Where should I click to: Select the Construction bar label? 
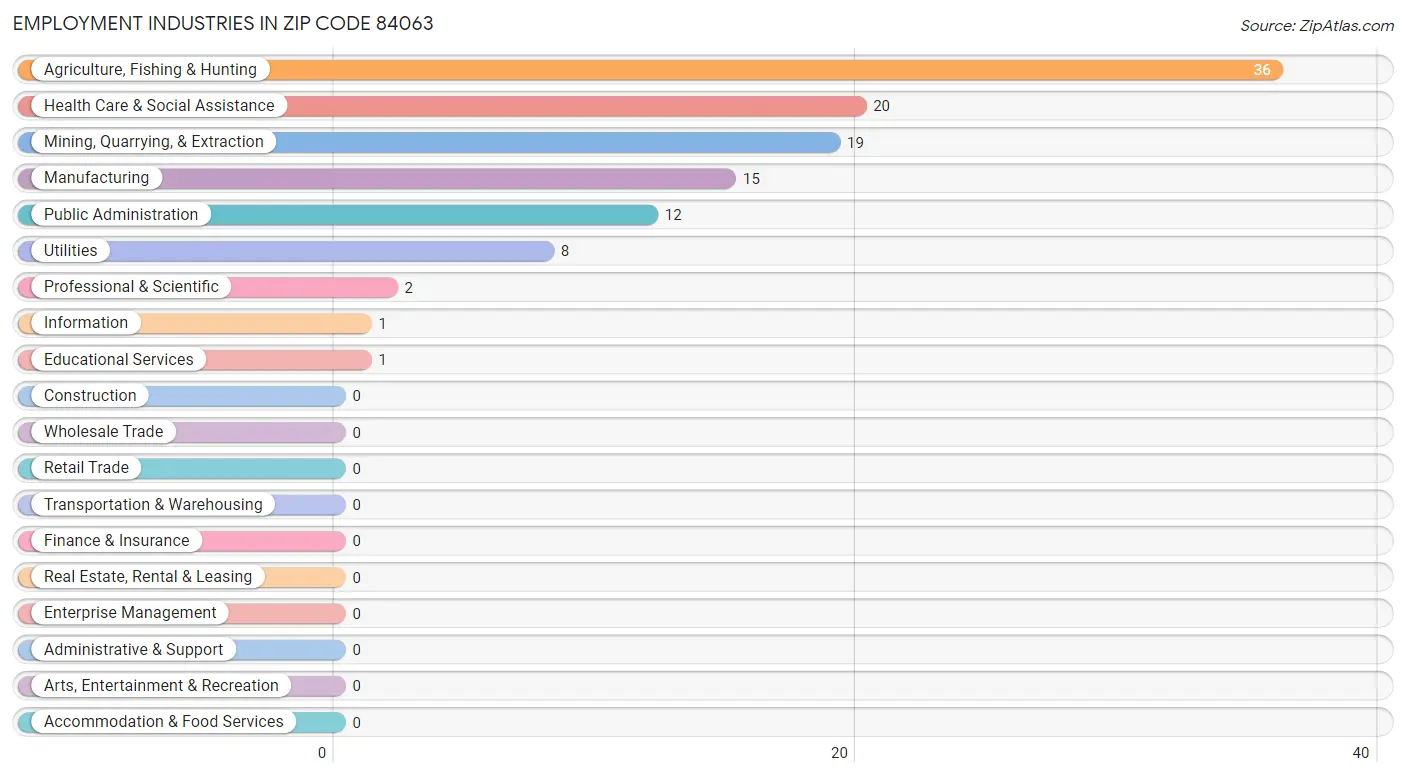(90, 395)
